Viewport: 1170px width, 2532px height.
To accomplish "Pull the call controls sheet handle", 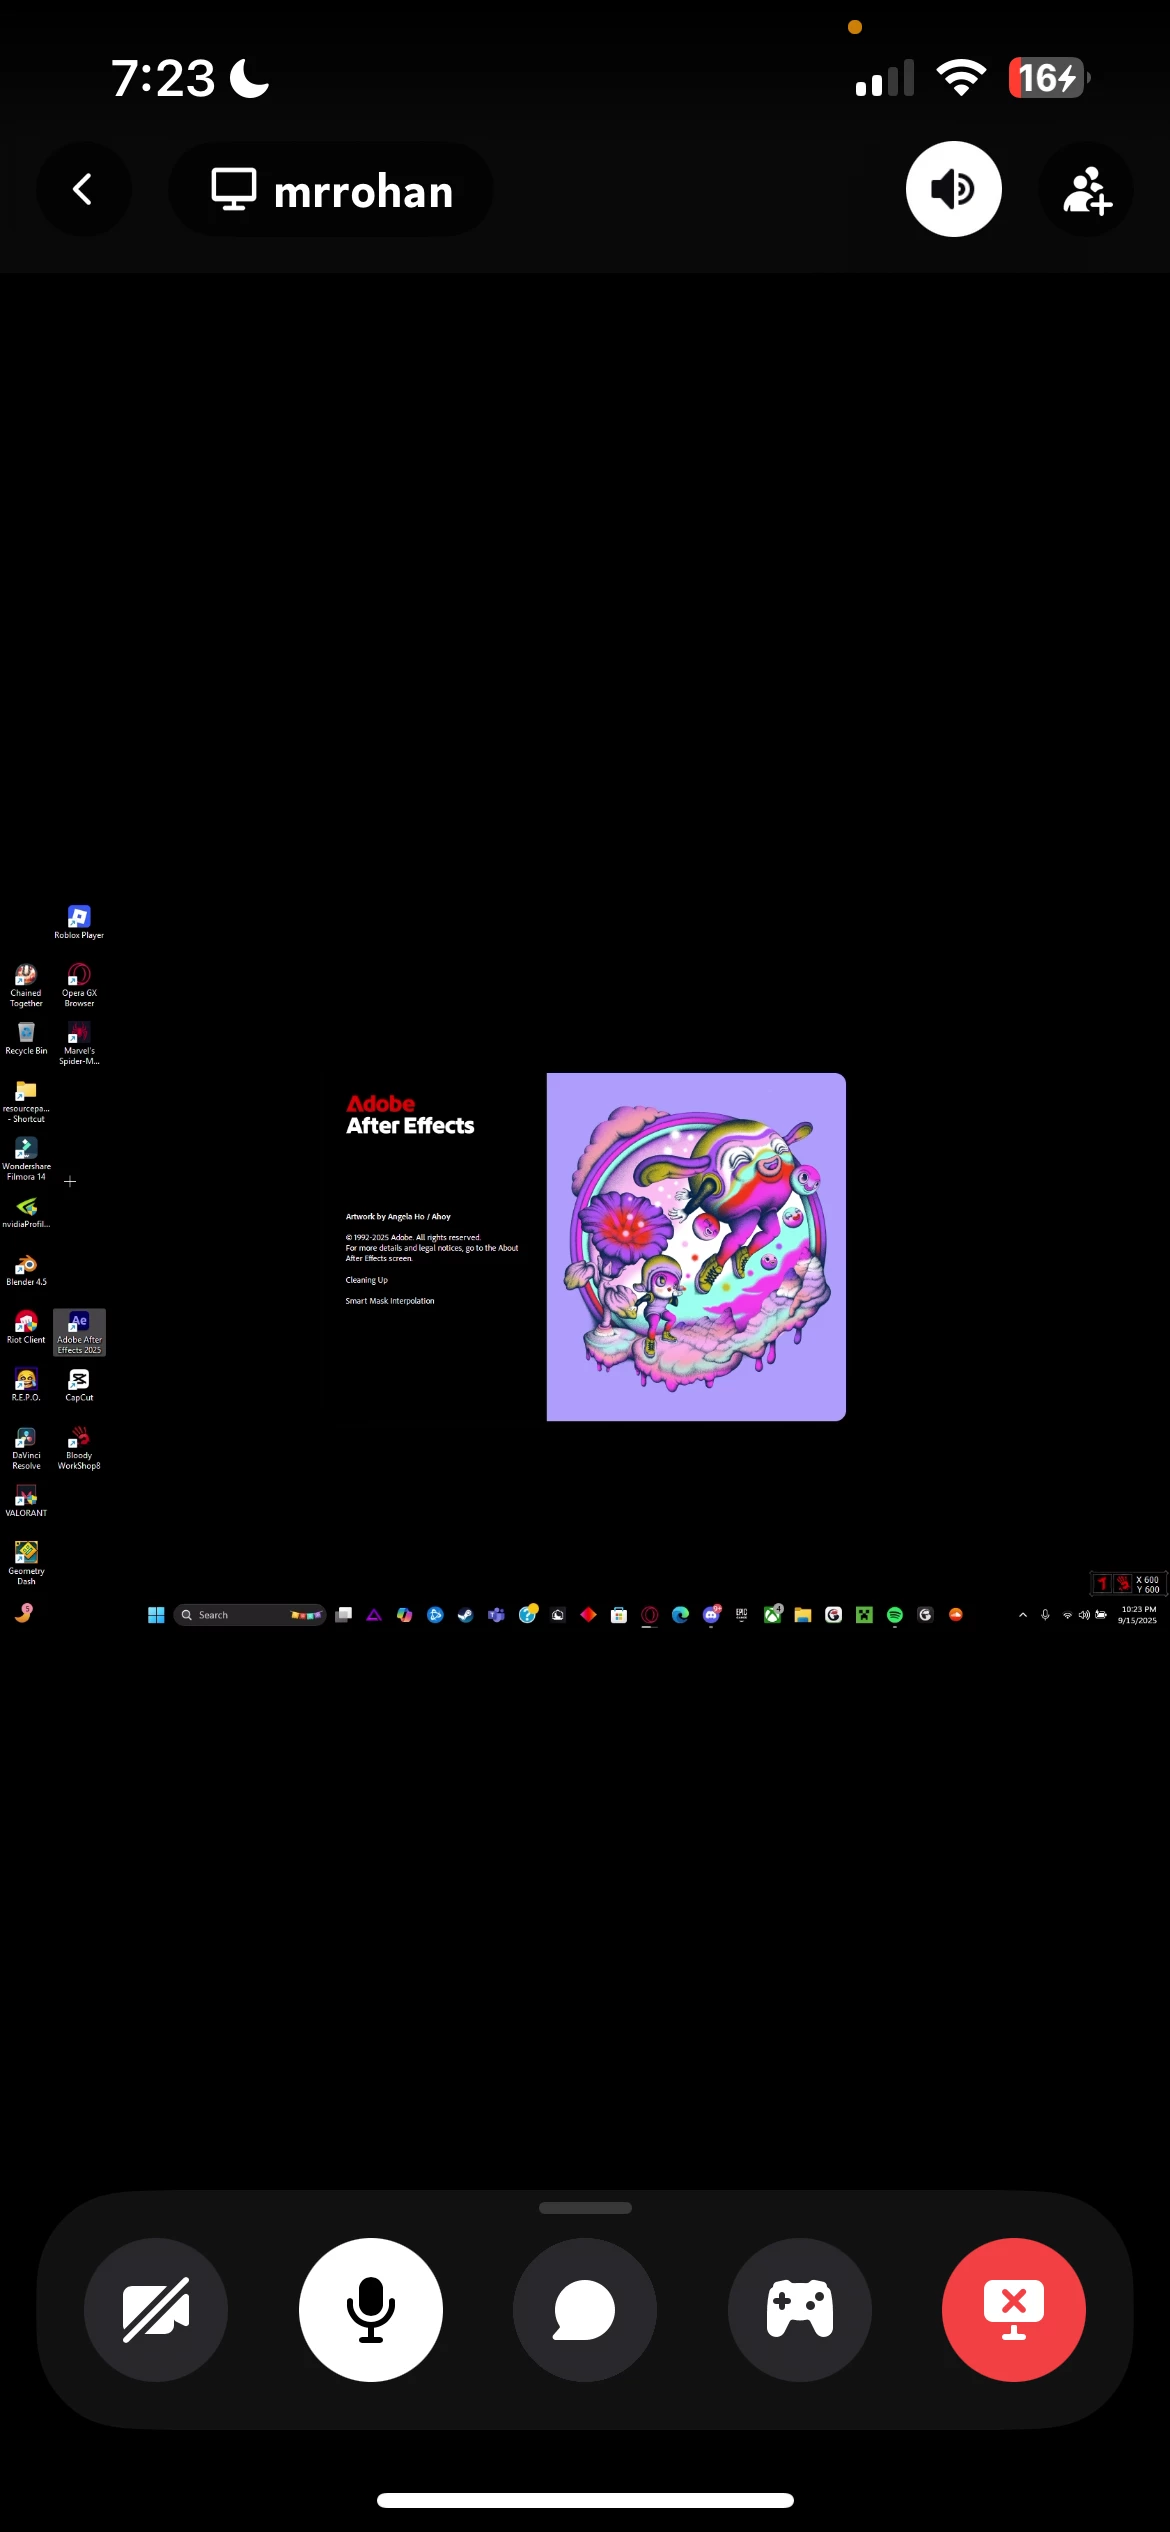I will tap(585, 2207).
